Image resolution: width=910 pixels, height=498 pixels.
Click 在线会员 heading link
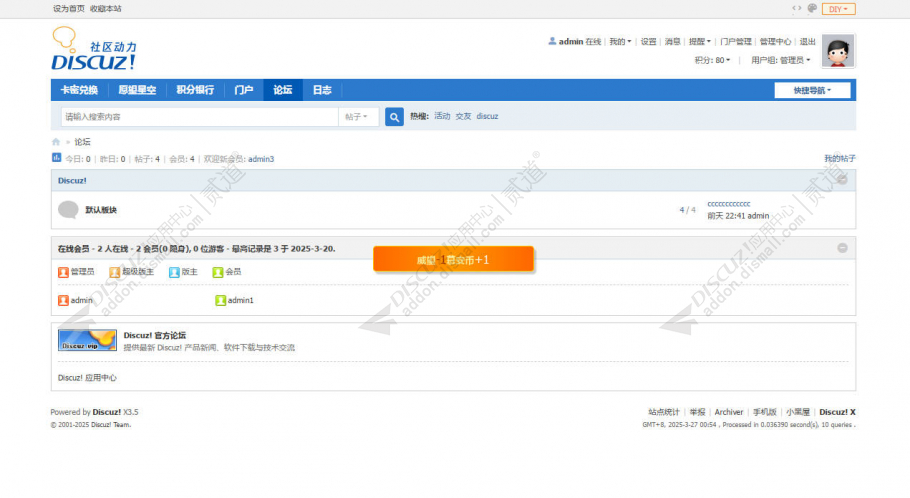(x=74, y=248)
